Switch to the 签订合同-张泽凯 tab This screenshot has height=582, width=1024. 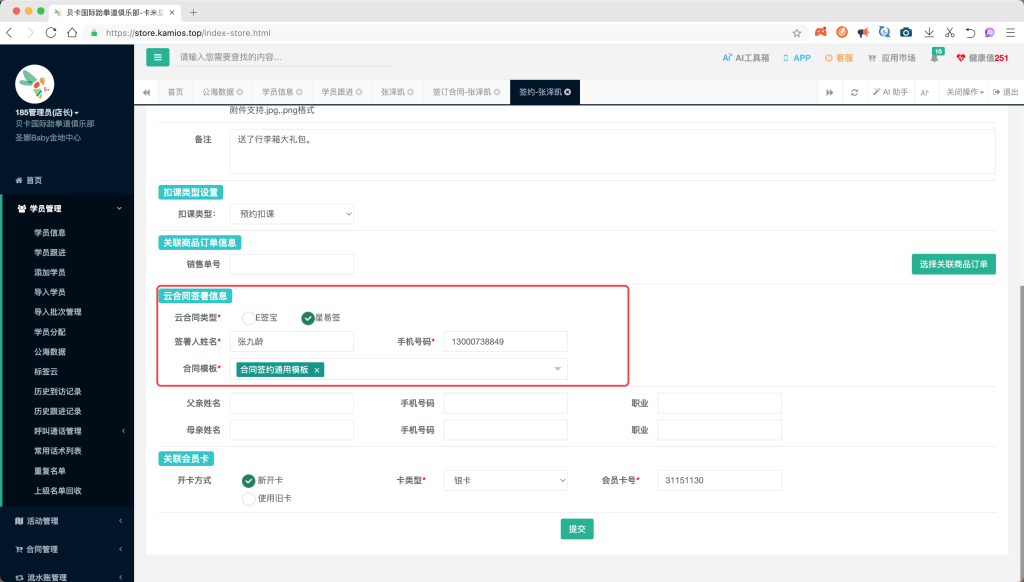coord(462,92)
